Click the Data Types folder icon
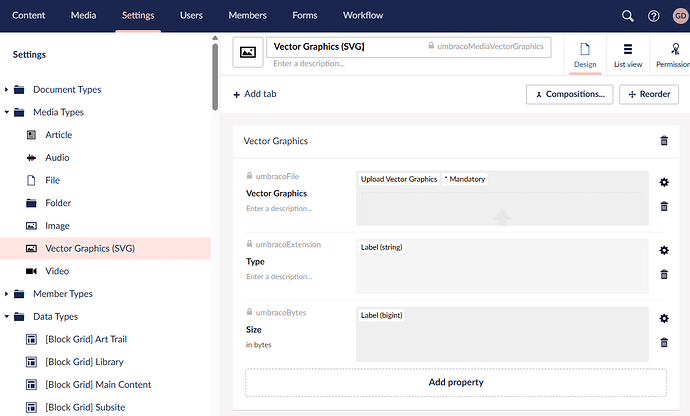The height and width of the screenshot is (416, 690). click(x=19, y=317)
